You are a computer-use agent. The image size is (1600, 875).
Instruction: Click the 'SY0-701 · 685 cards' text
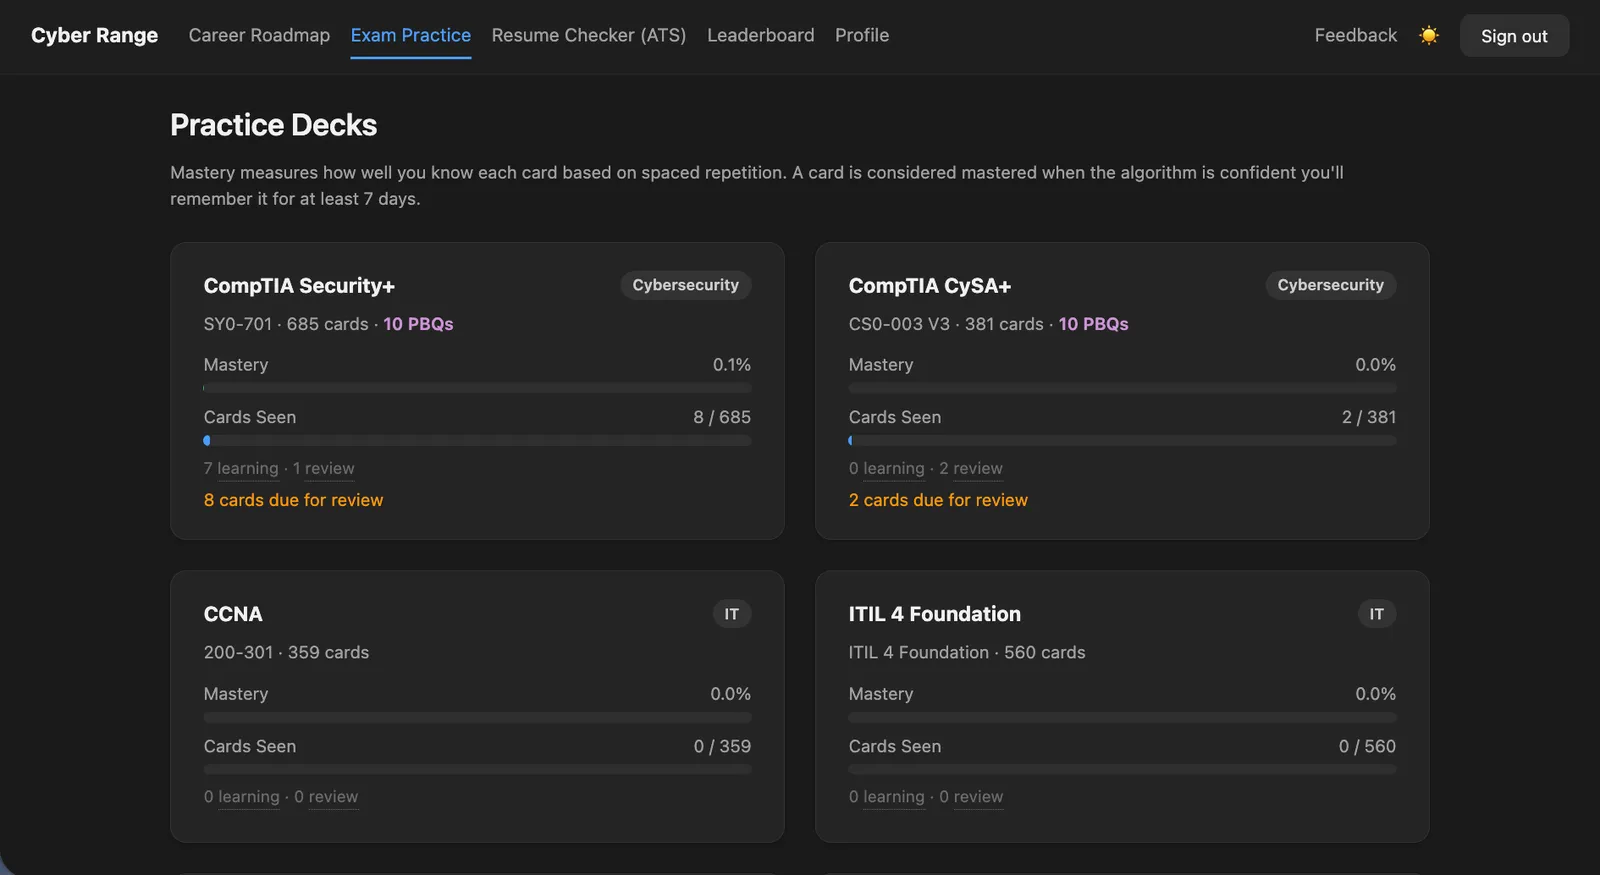coord(286,324)
